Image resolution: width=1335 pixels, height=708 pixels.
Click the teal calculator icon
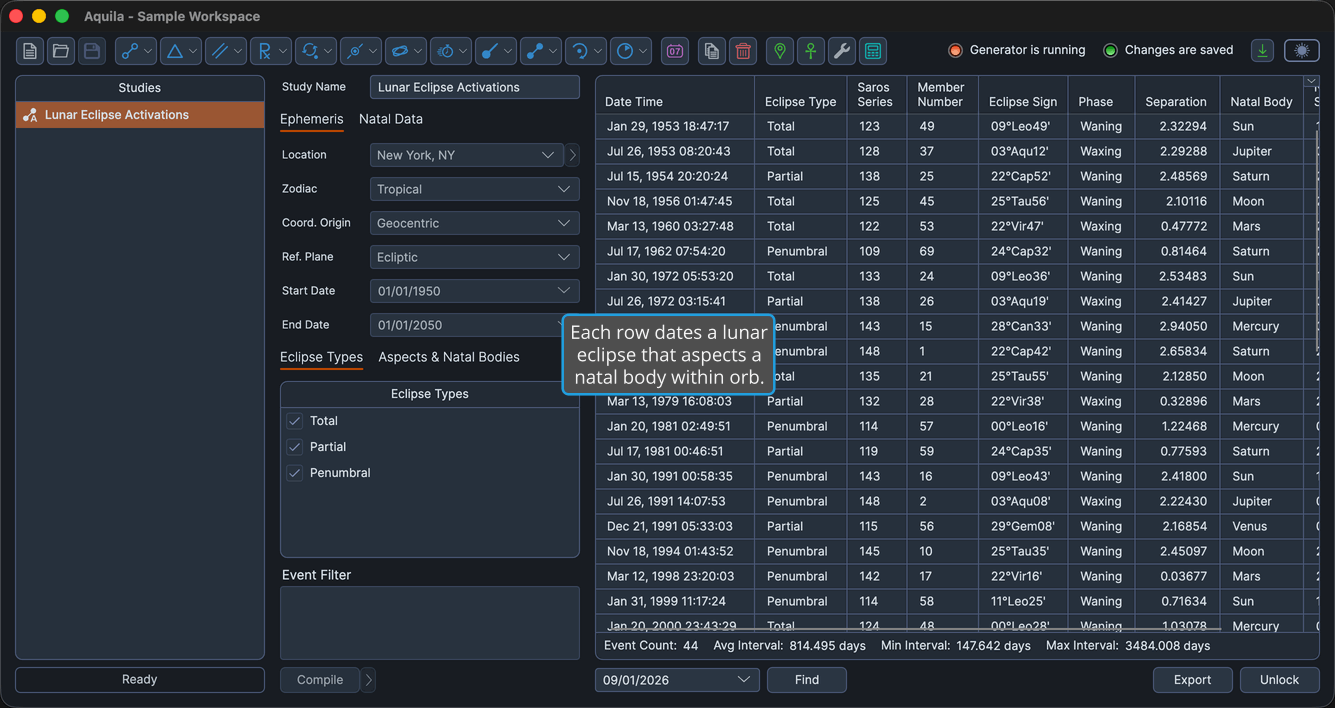873,51
